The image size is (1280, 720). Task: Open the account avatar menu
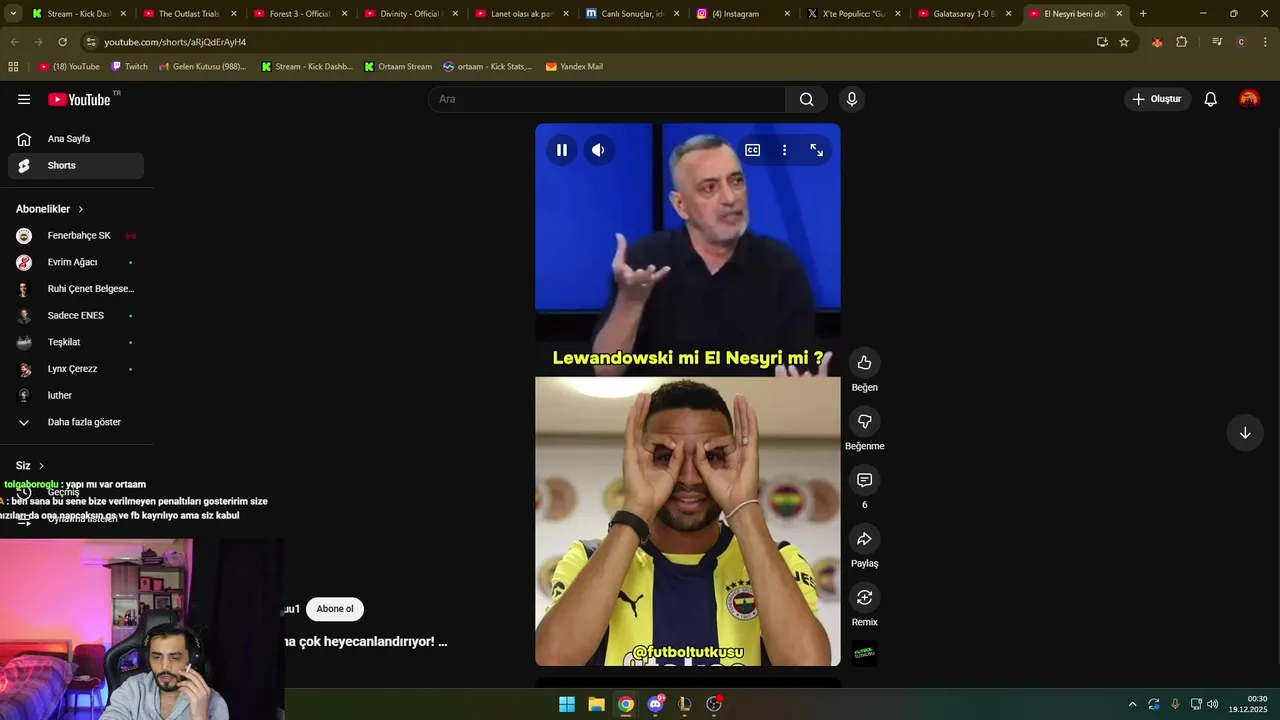tap(1249, 99)
